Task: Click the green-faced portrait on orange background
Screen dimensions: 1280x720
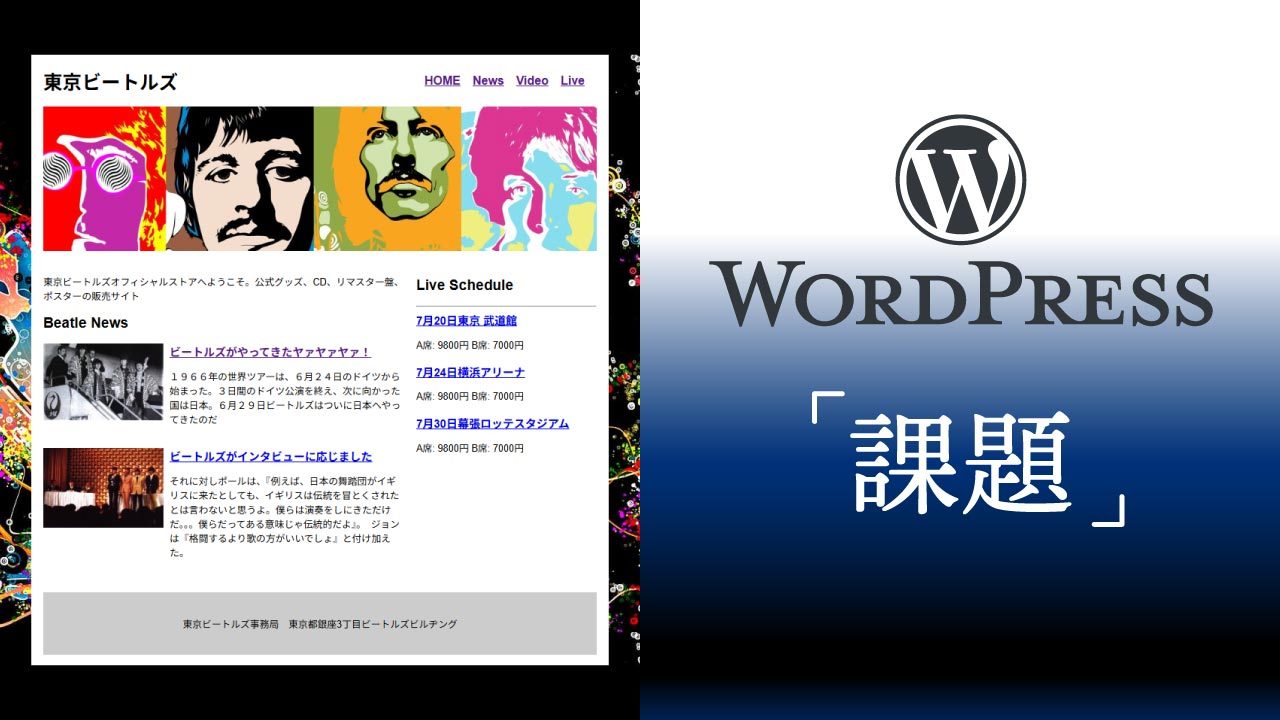Action: pyautogui.click(x=390, y=179)
